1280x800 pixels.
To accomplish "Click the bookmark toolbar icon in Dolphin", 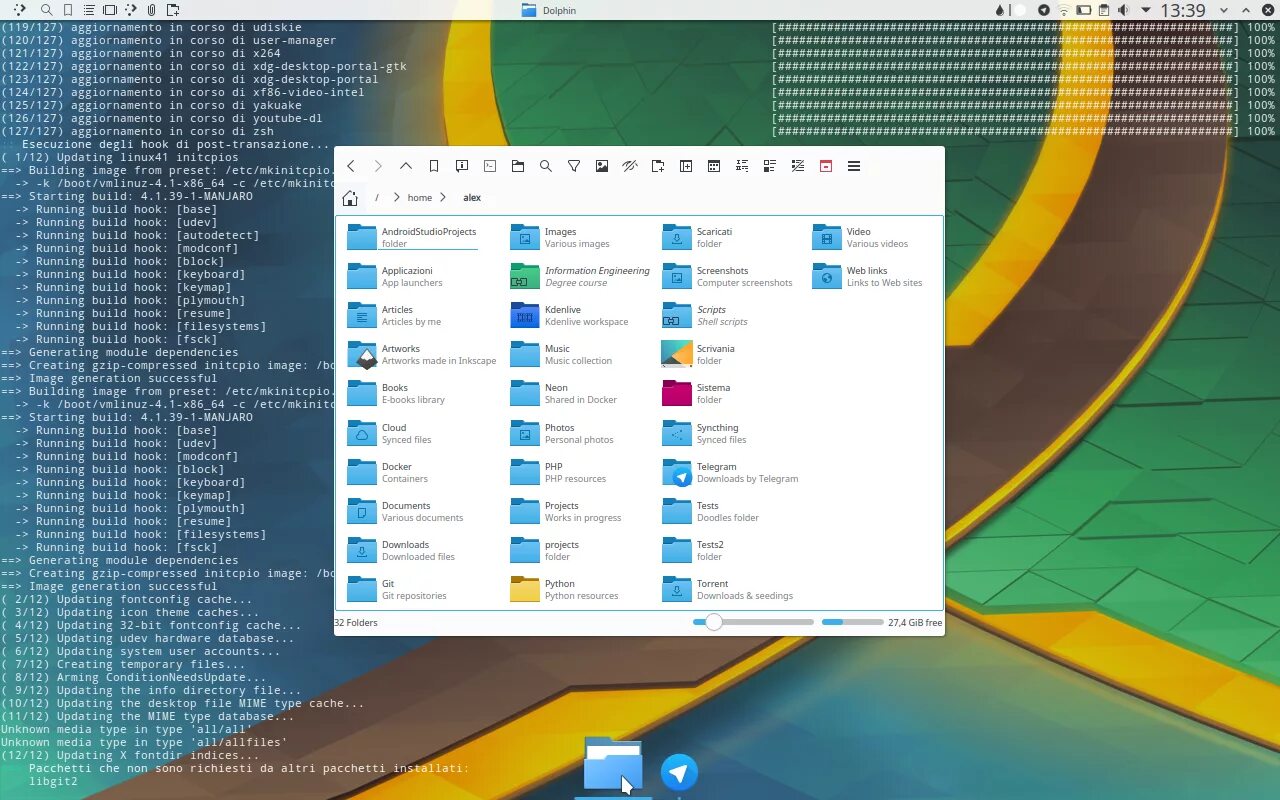I will point(434,166).
